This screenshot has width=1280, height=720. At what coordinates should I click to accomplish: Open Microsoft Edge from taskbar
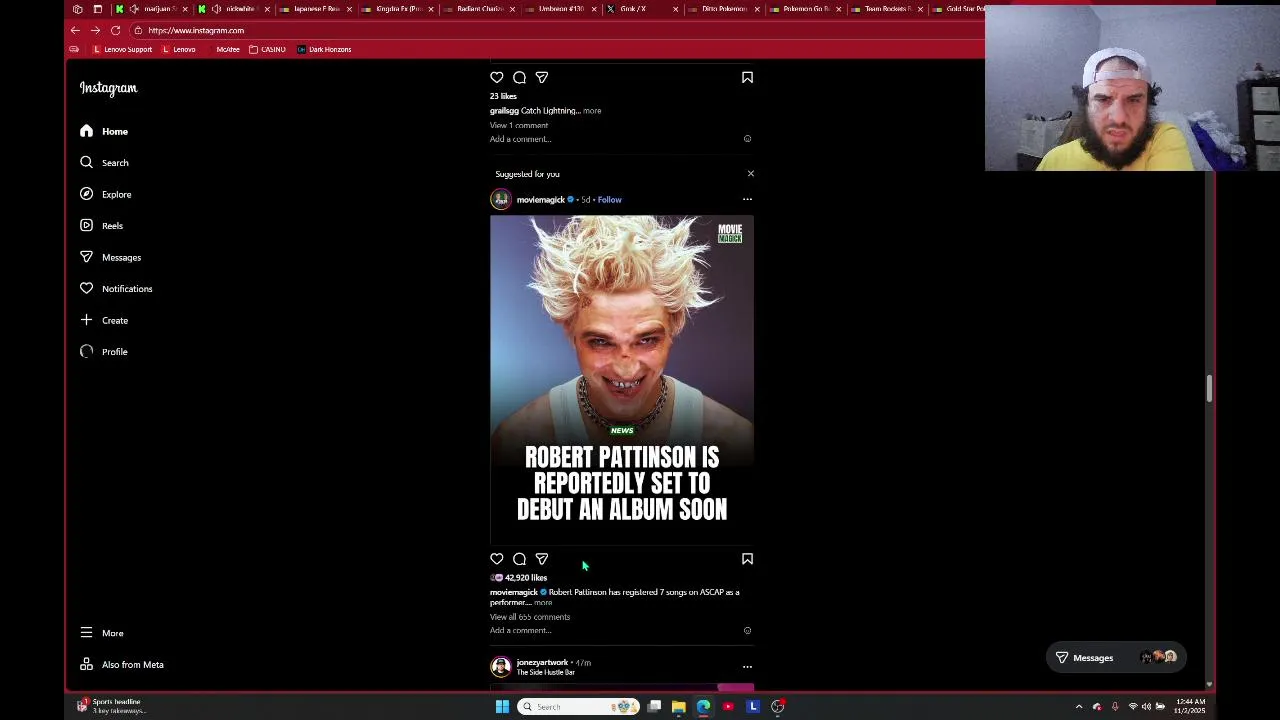point(703,707)
